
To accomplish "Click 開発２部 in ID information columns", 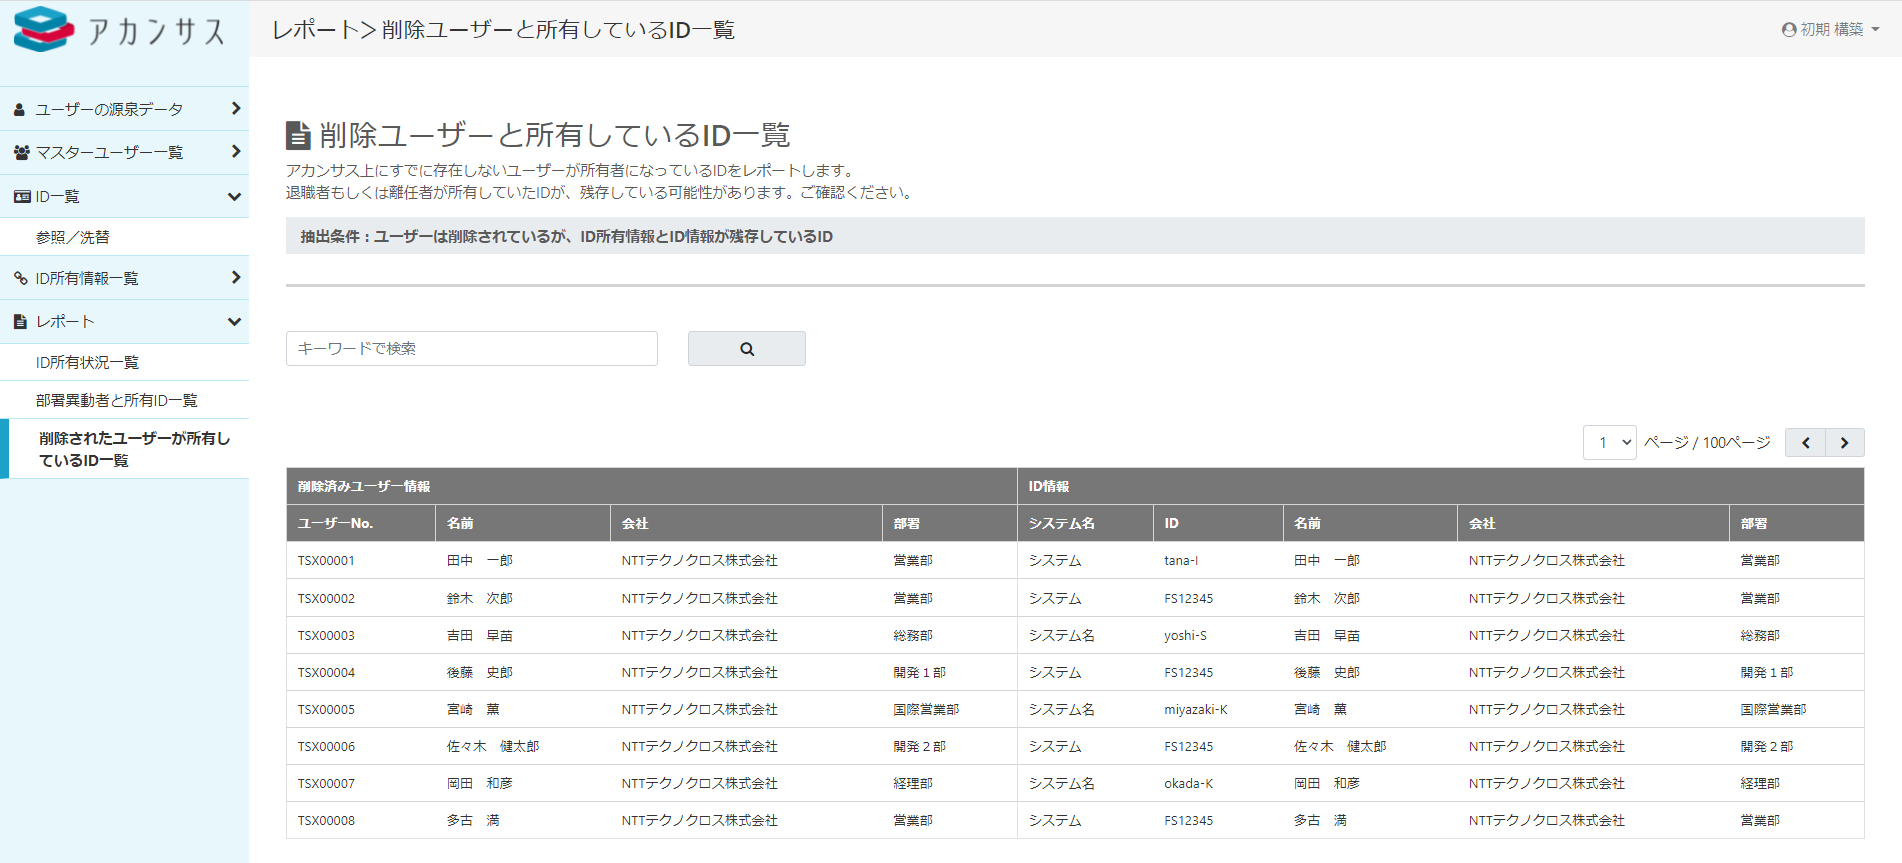I will click(x=1767, y=747).
